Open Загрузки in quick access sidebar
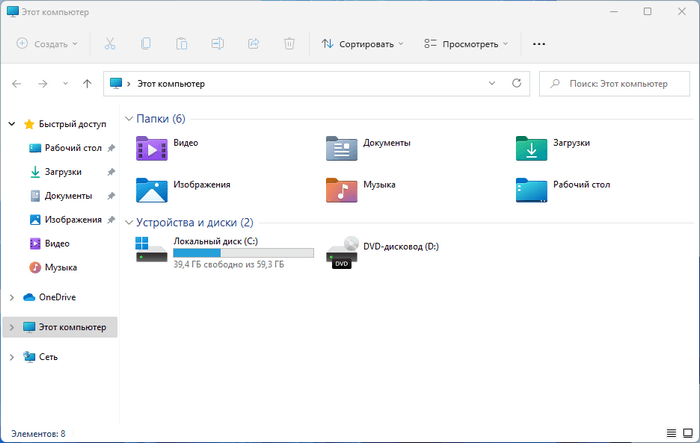Viewport: 700px width, 443px height. [56, 172]
